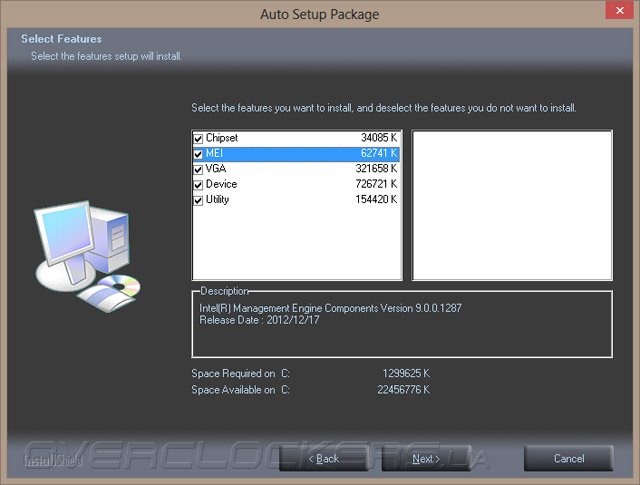Toggle the MEI feature checkbox
Viewport: 640px width, 485px height.
click(x=198, y=154)
